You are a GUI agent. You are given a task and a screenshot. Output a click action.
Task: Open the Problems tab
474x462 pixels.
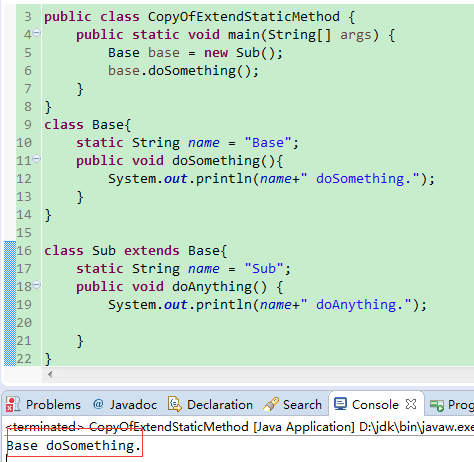44,405
